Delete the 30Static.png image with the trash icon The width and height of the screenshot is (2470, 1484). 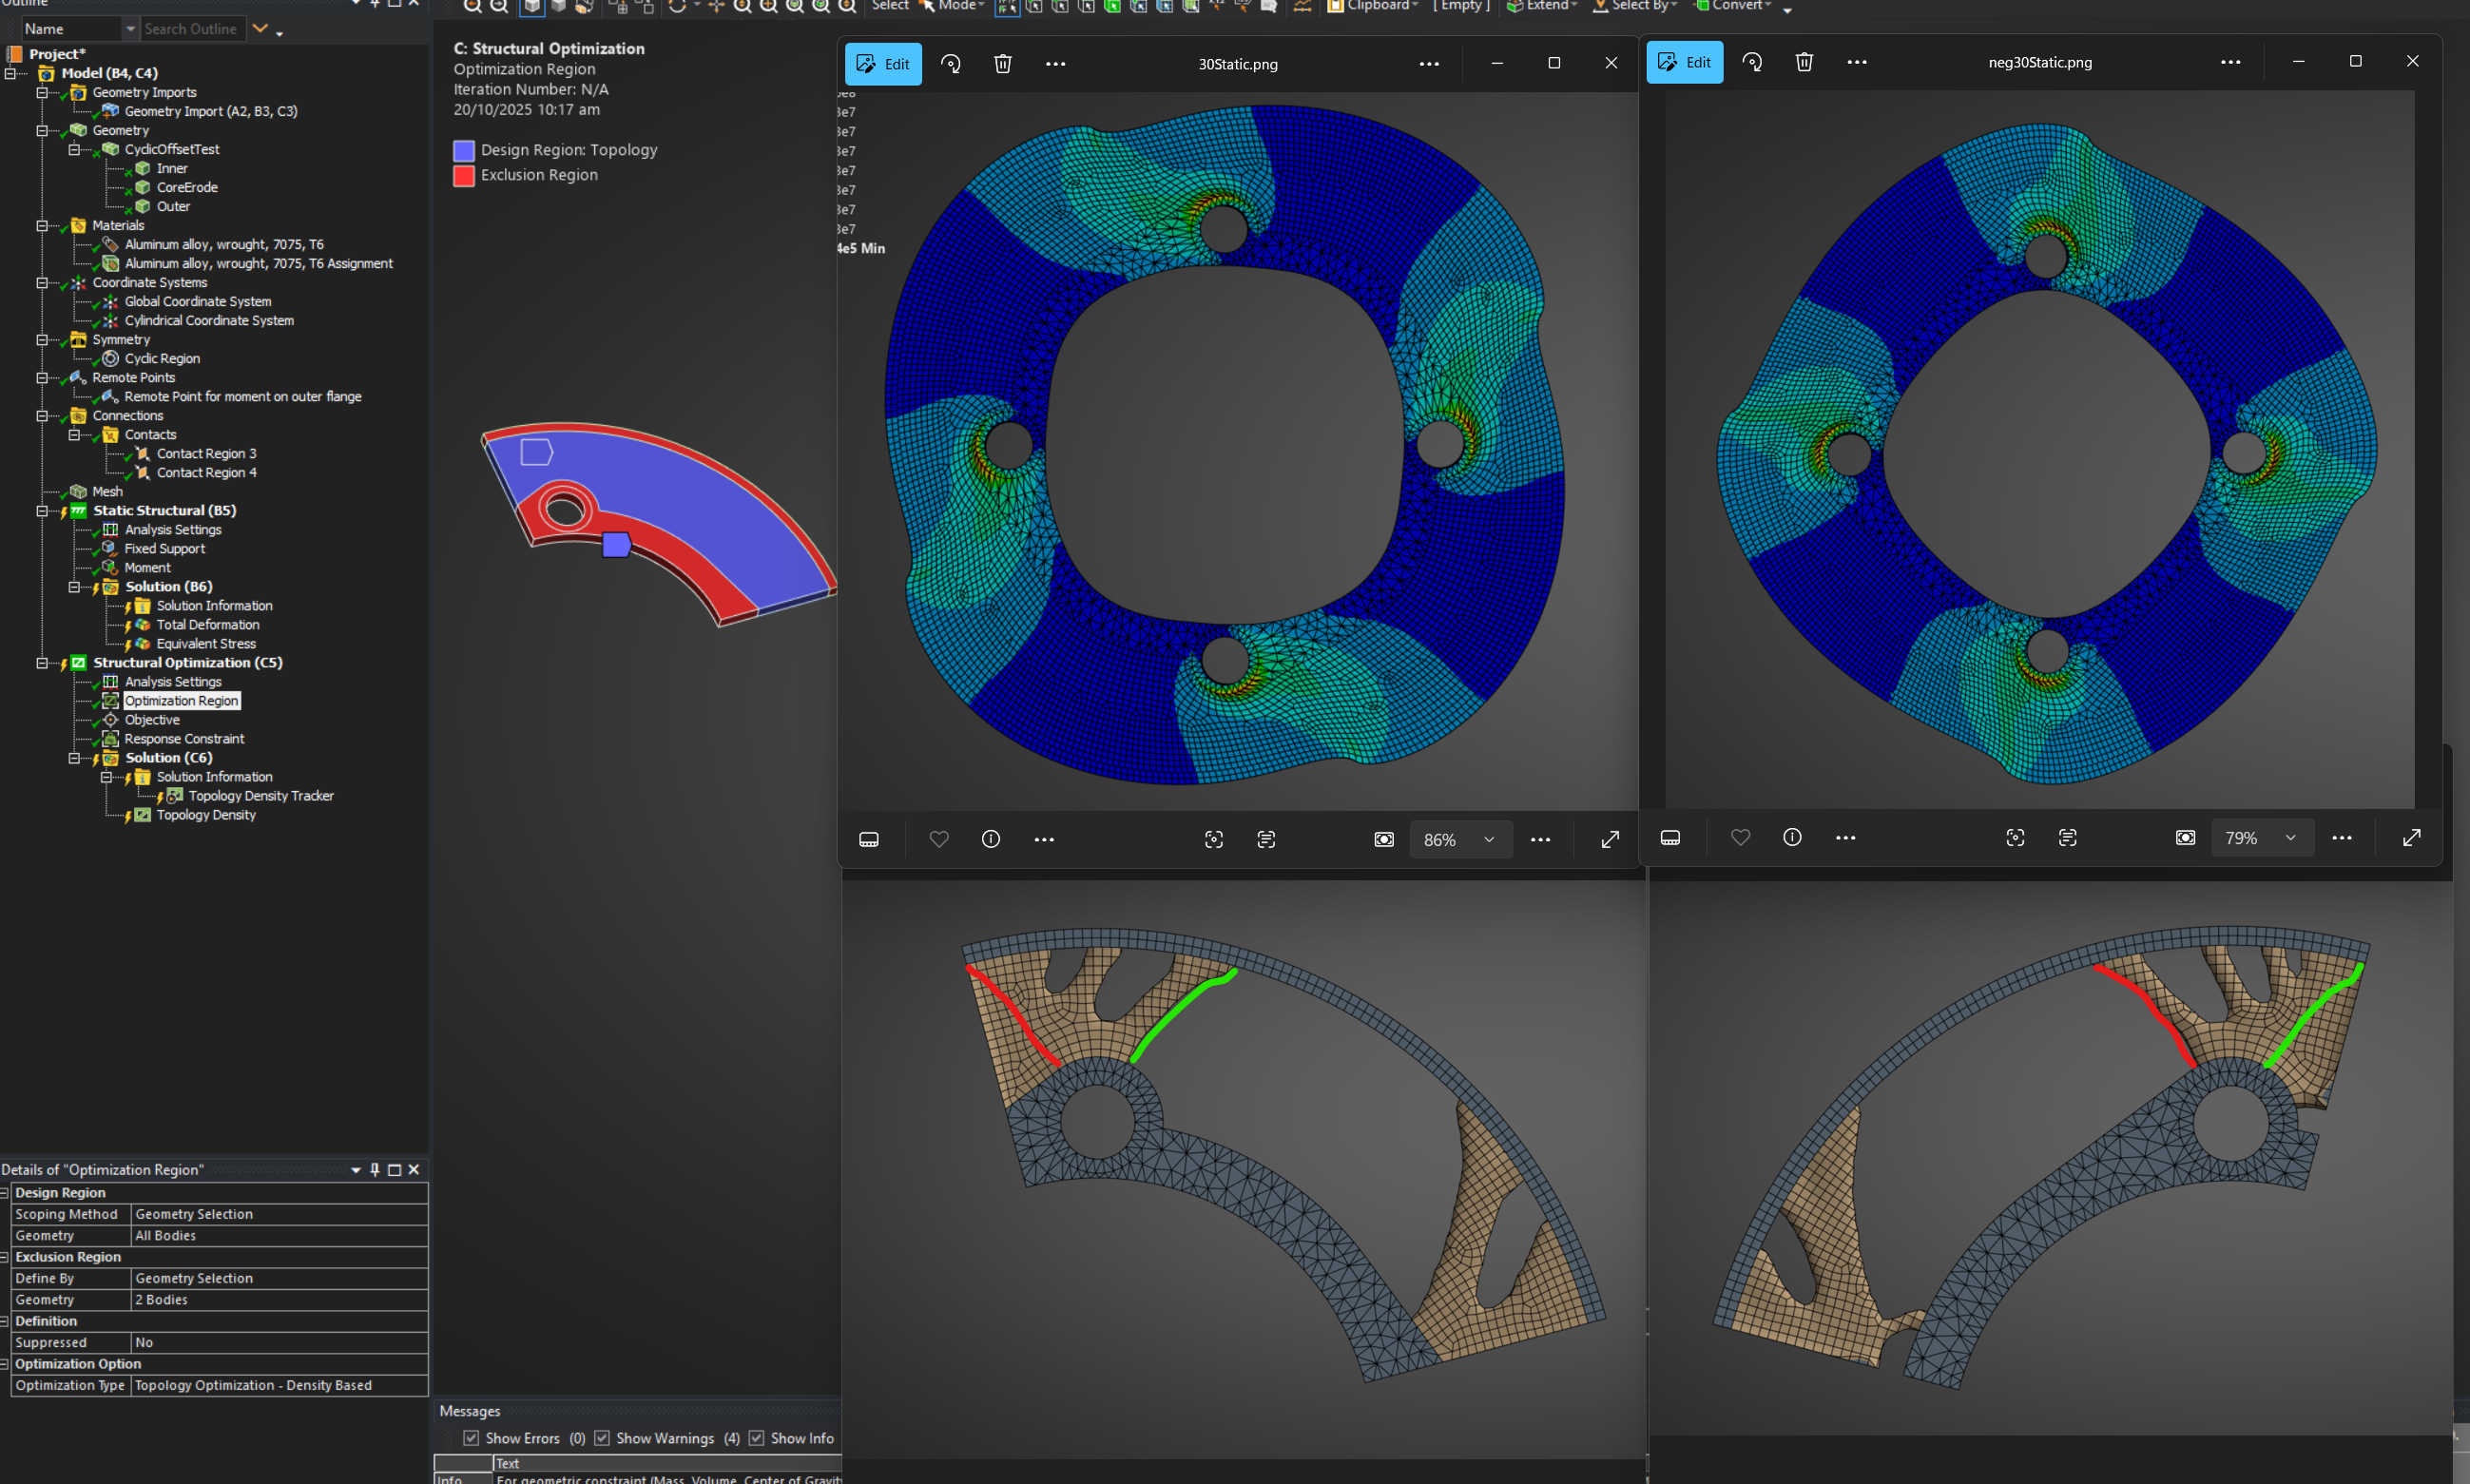(x=1002, y=64)
